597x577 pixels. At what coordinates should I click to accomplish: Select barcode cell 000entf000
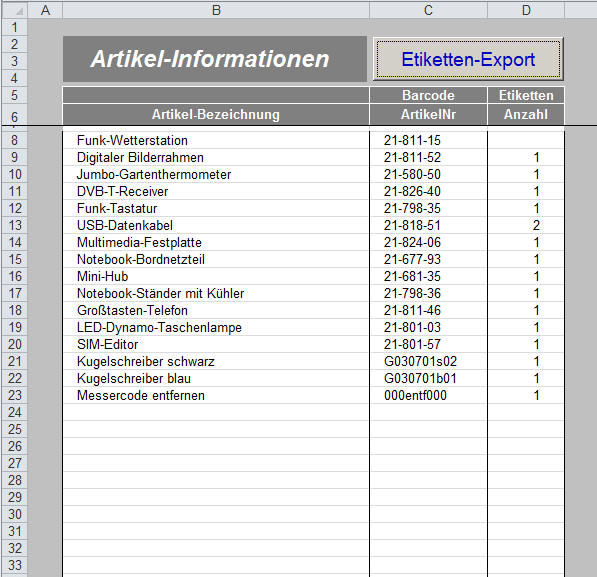click(428, 395)
